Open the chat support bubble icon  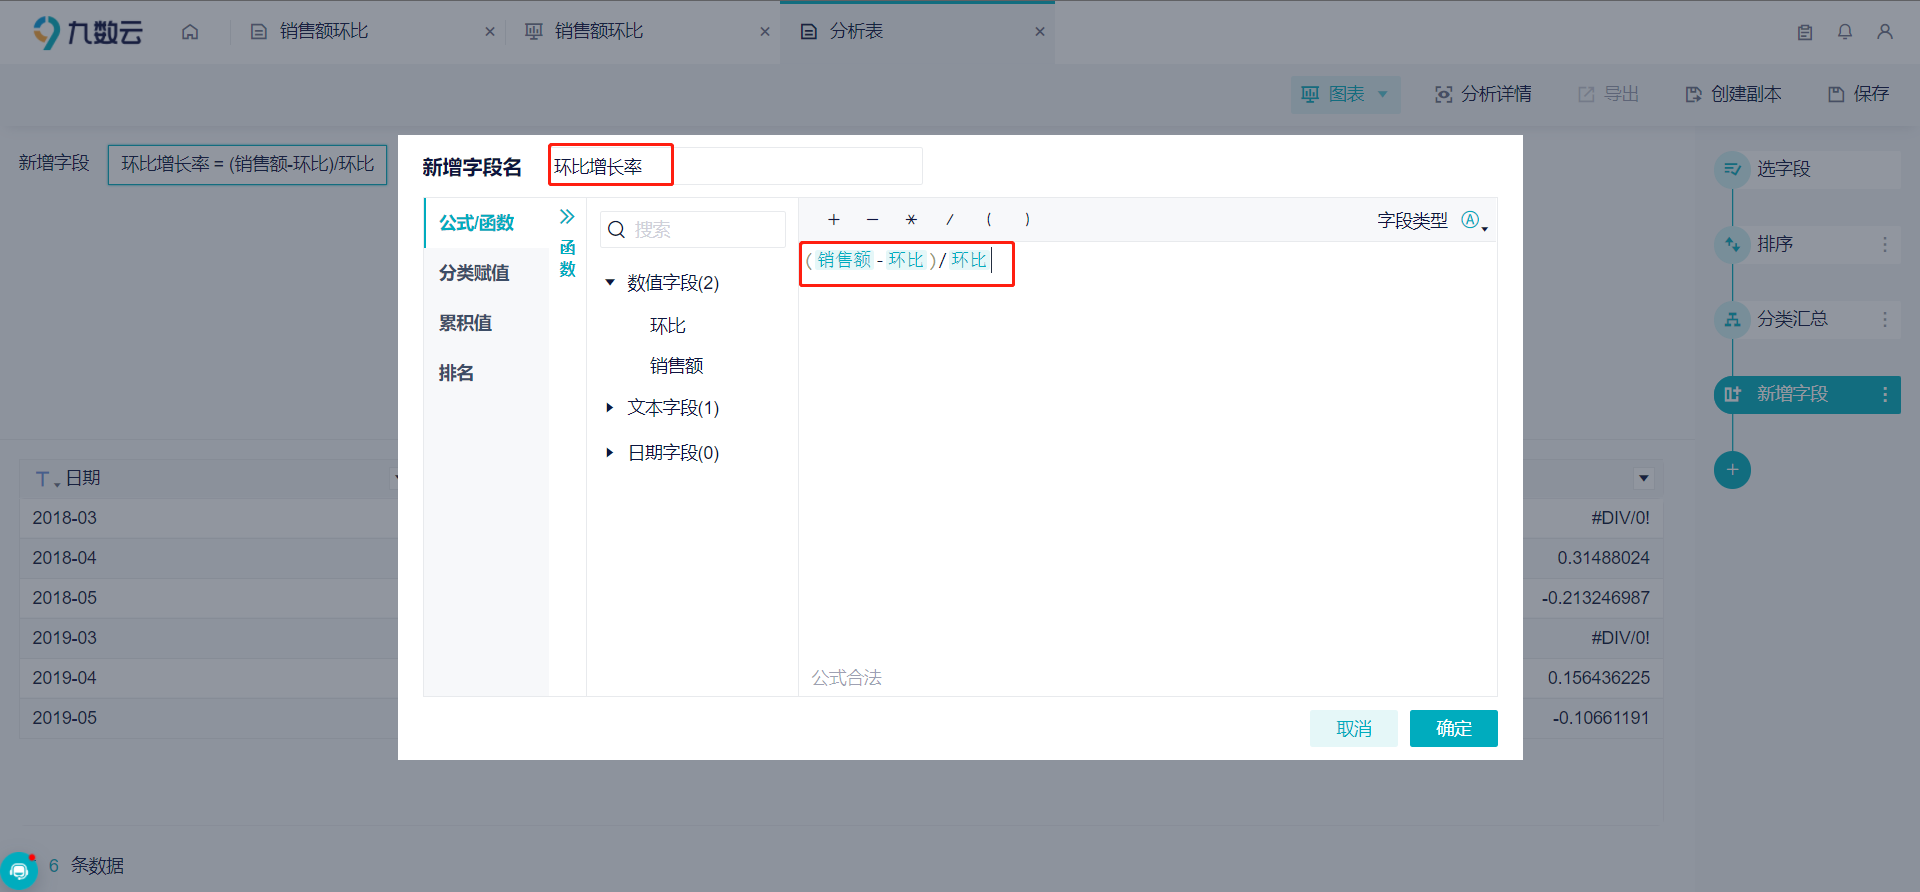point(19,871)
